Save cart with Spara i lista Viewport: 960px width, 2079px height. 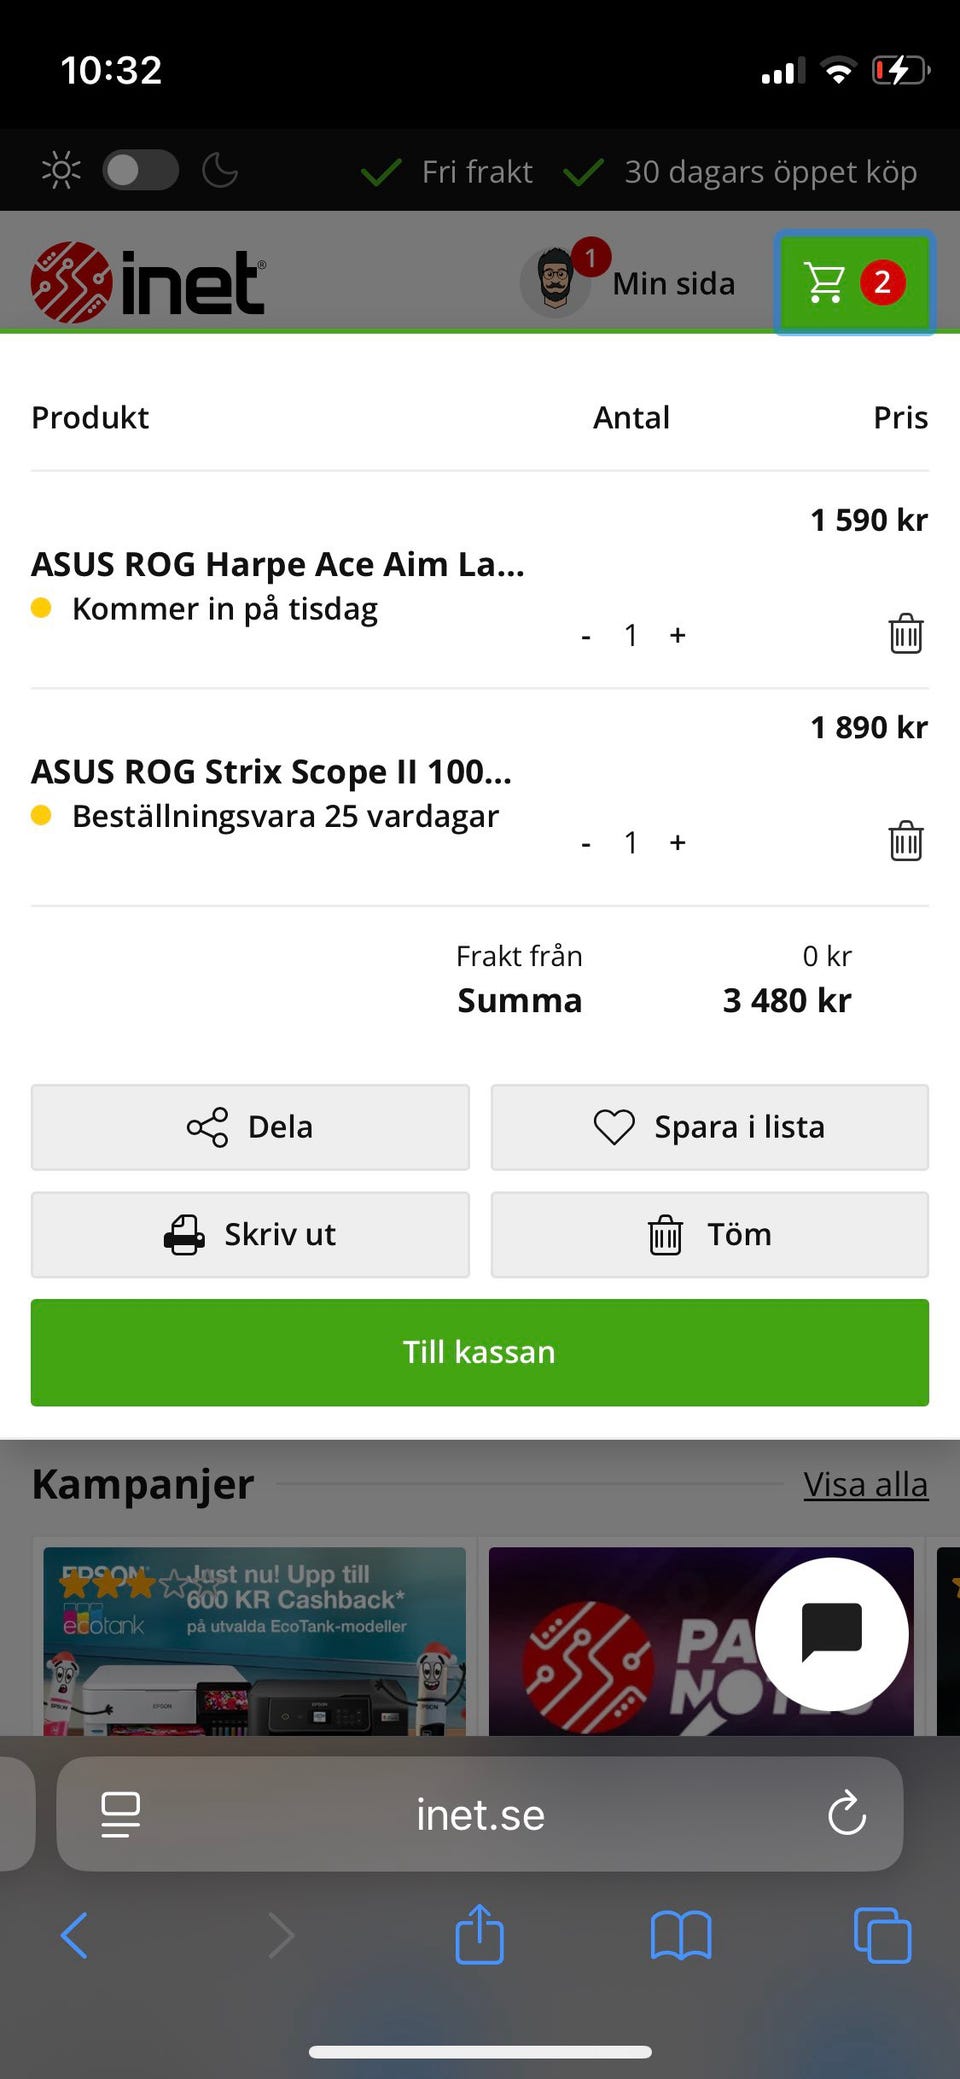pyautogui.click(x=709, y=1127)
